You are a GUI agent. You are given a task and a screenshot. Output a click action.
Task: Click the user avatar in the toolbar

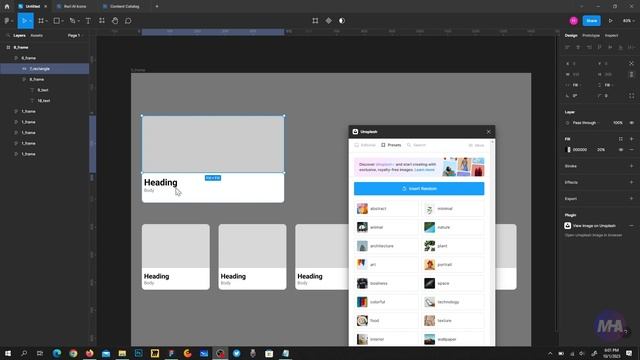(573, 21)
